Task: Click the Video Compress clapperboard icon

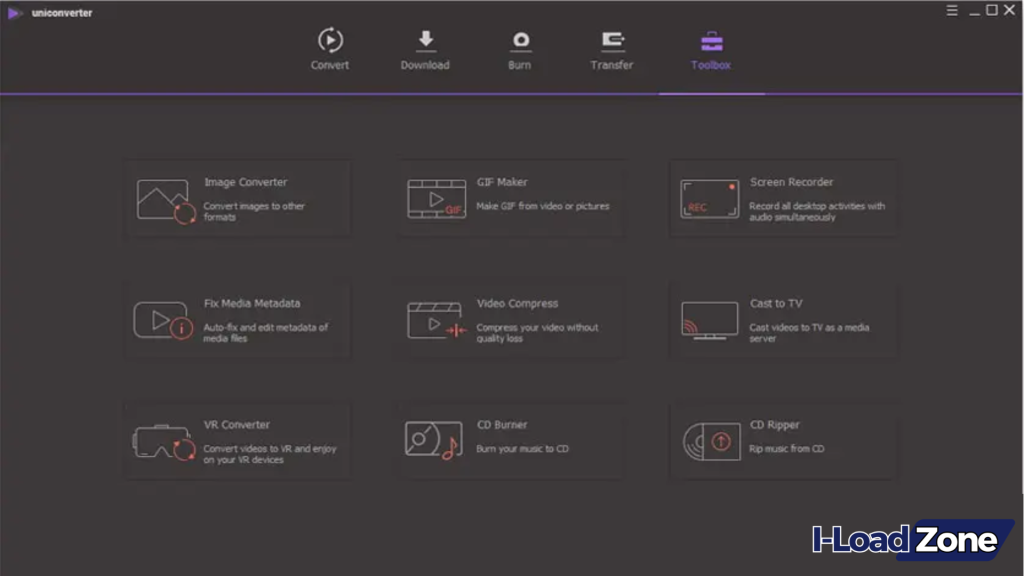Action: point(436,320)
